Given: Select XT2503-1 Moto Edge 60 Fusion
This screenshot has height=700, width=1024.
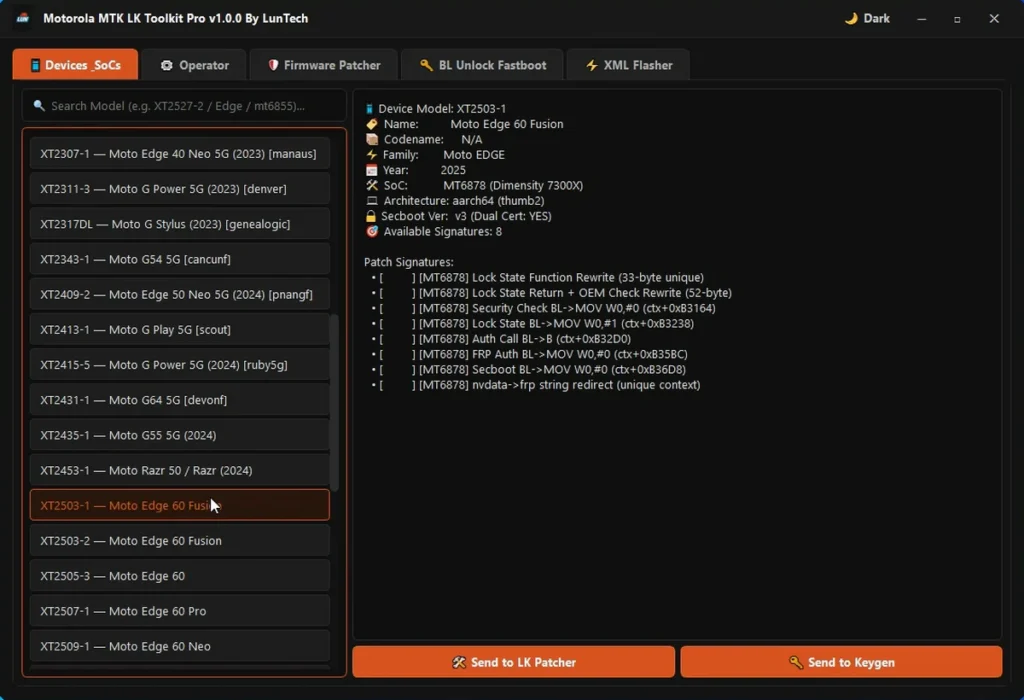Looking at the screenshot, I should tap(180, 505).
